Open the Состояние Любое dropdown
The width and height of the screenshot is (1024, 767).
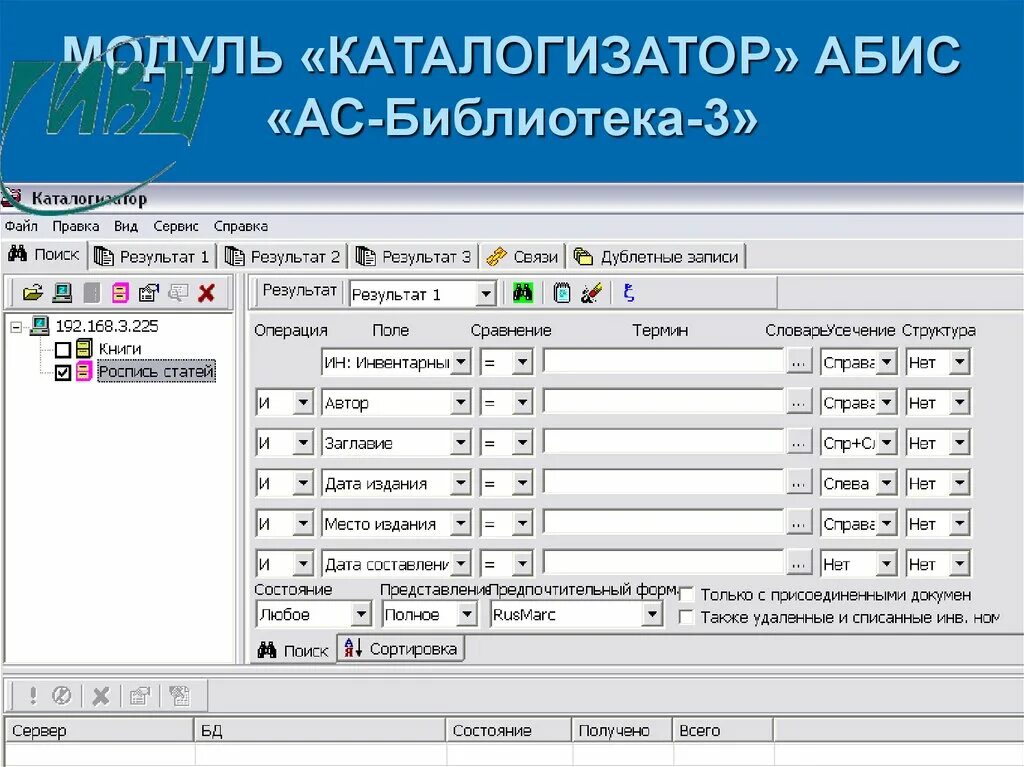pyautogui.click(x=361, y=614)
